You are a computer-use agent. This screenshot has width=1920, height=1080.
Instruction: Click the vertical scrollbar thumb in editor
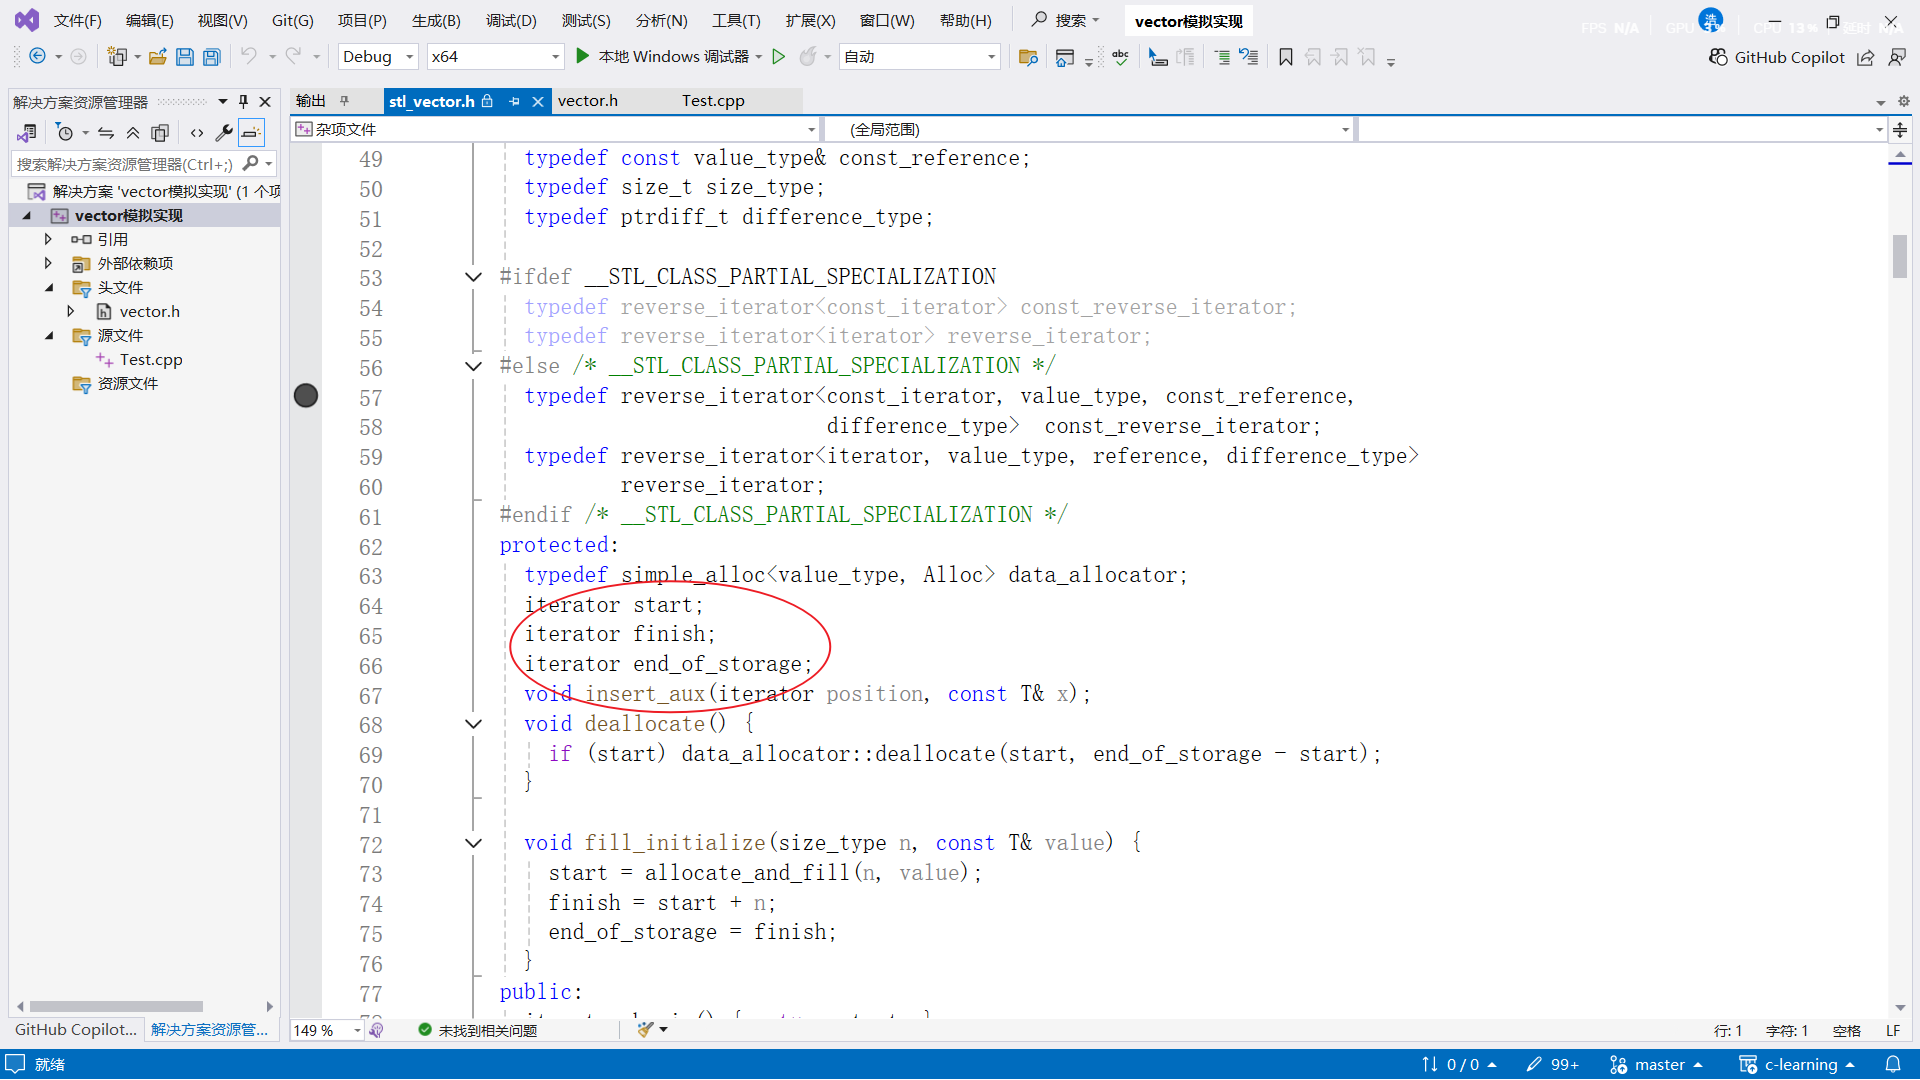point(1899,256)
